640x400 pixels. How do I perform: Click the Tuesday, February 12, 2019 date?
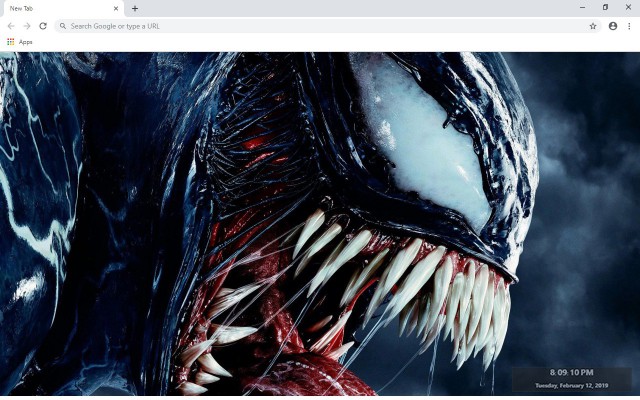coord(571,385)
